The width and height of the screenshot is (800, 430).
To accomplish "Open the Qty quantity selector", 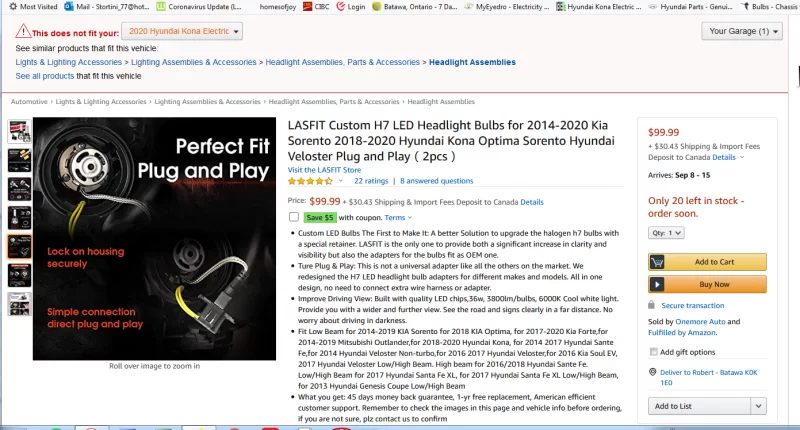I will 666,233.
